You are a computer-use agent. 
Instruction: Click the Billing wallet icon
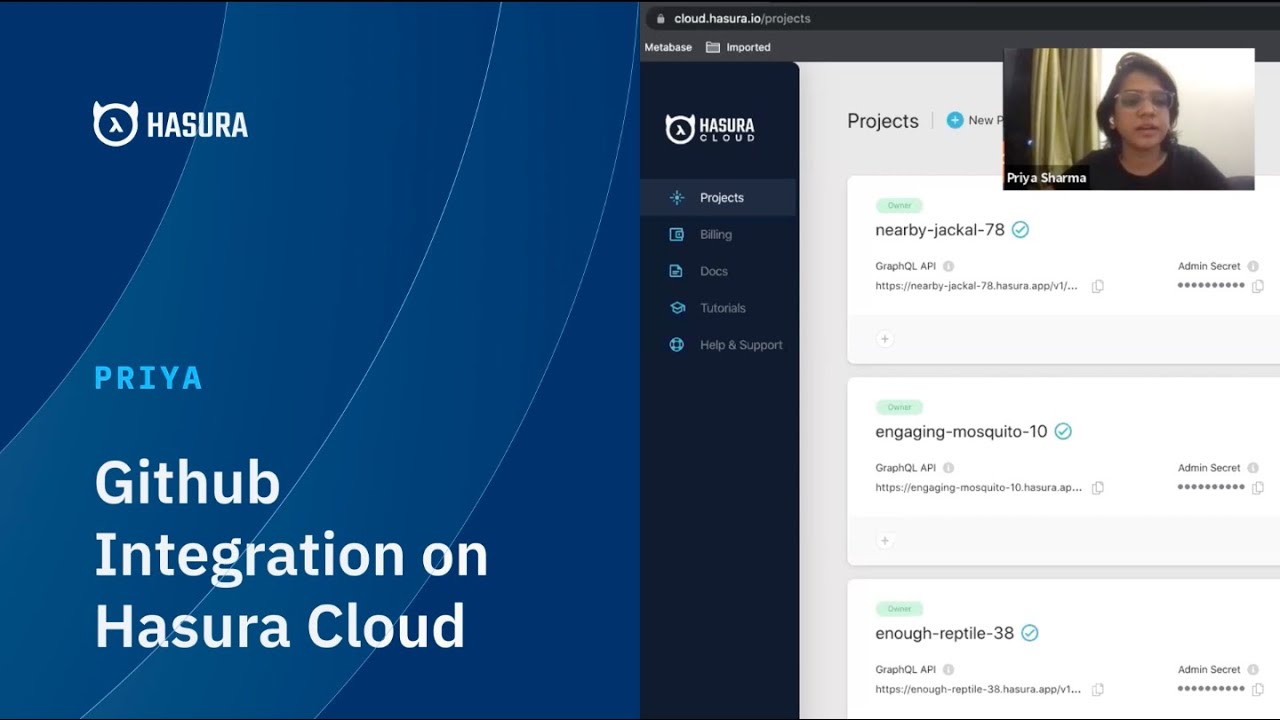(x=677, y=235)
